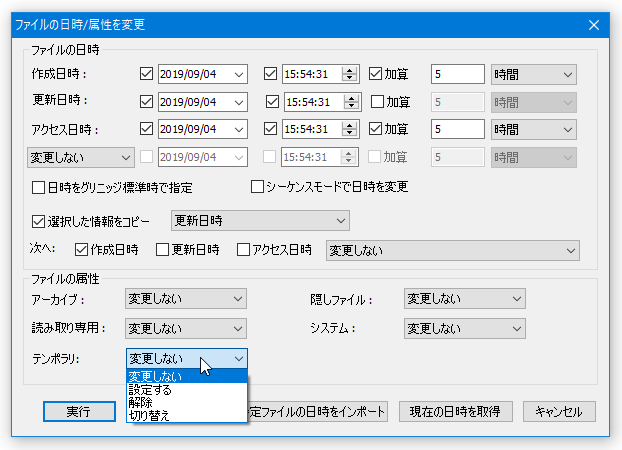Toggle アクセス日時 date checkbox
The height and width of the screenshot is (450, 622).
tap(146, 129)
